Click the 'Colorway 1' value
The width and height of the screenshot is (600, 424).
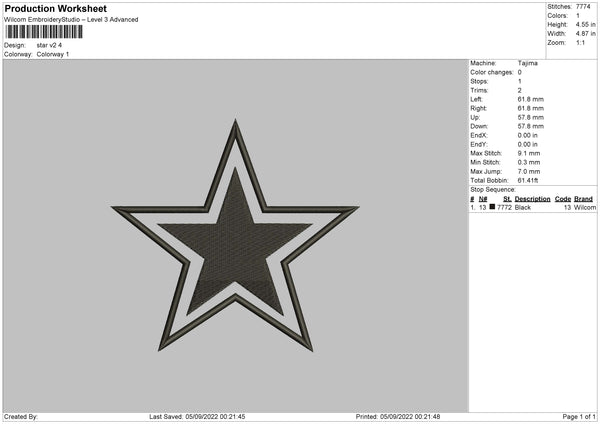(x=53, y=54)
